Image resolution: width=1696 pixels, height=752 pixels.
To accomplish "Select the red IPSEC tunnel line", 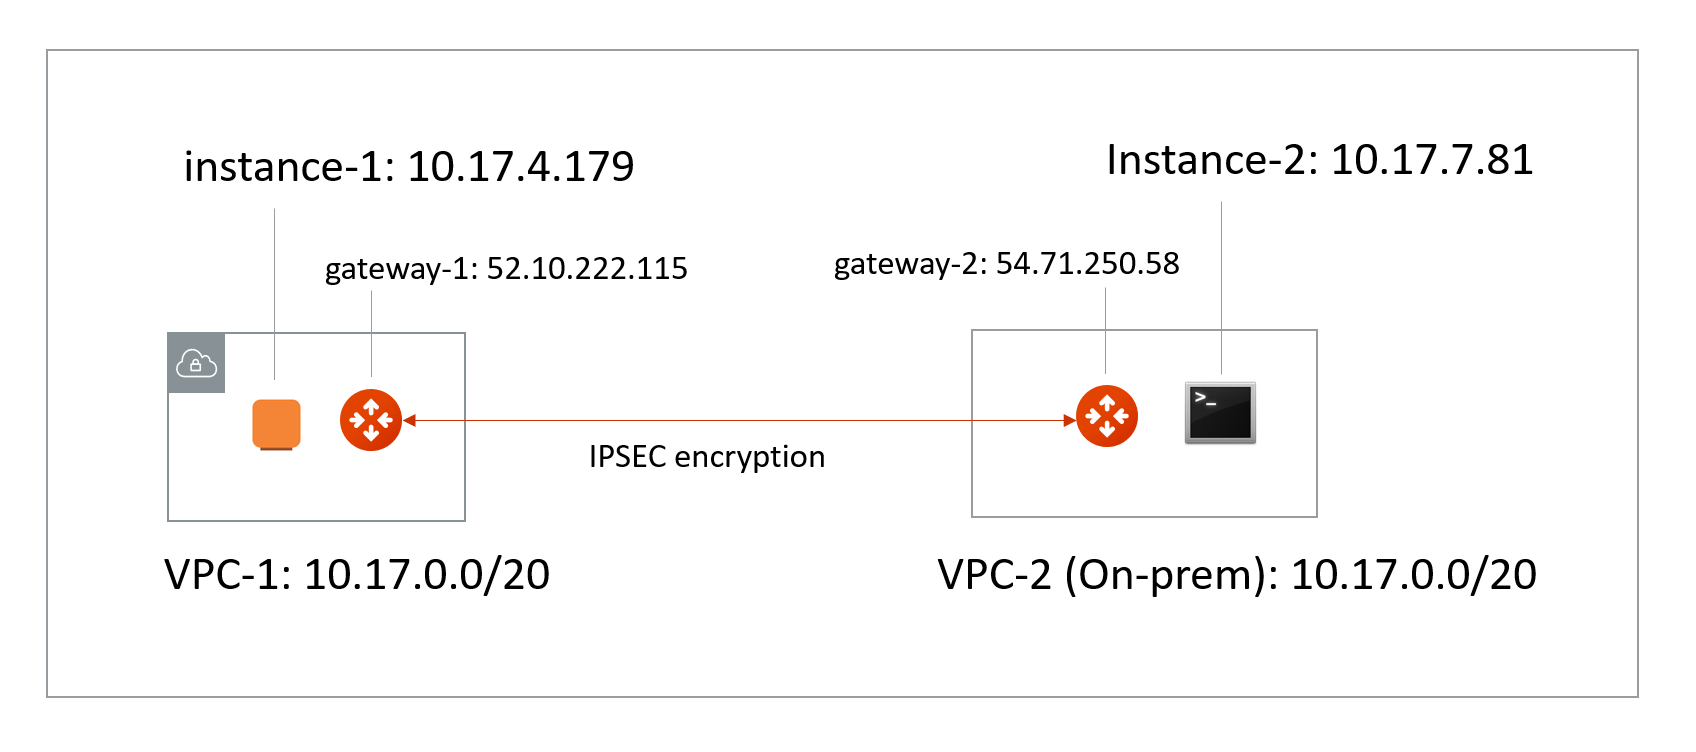I will [740, 421].
